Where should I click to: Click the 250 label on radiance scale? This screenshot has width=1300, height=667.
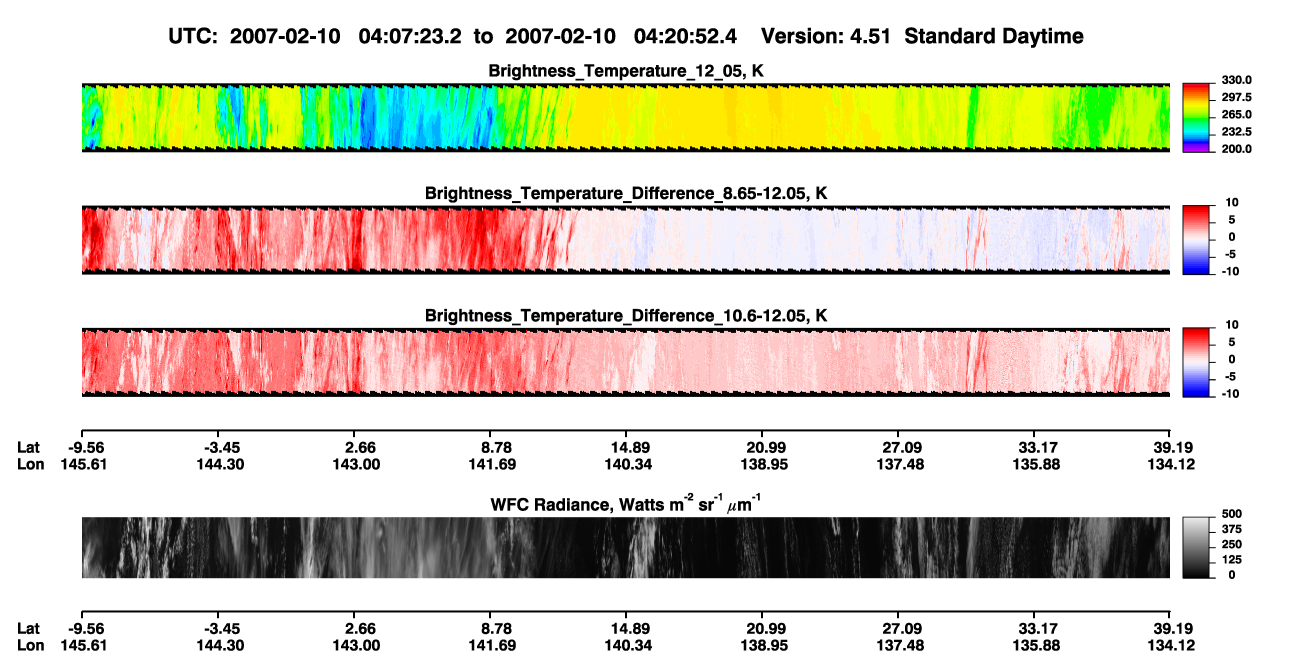[x=1231, y=545]
